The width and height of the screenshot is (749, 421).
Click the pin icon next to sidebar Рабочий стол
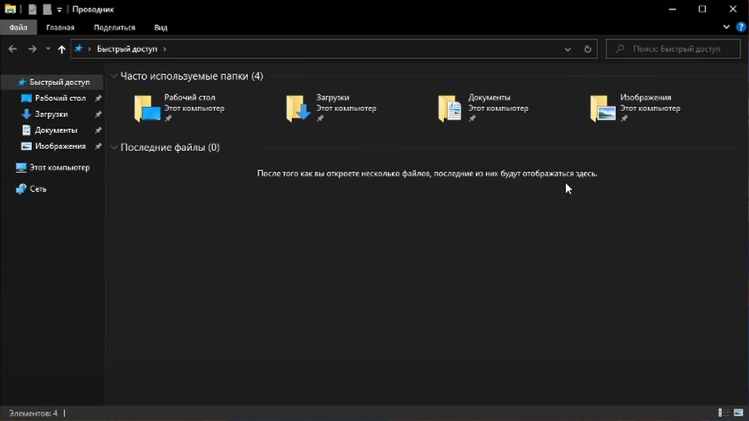click(98, 98)
